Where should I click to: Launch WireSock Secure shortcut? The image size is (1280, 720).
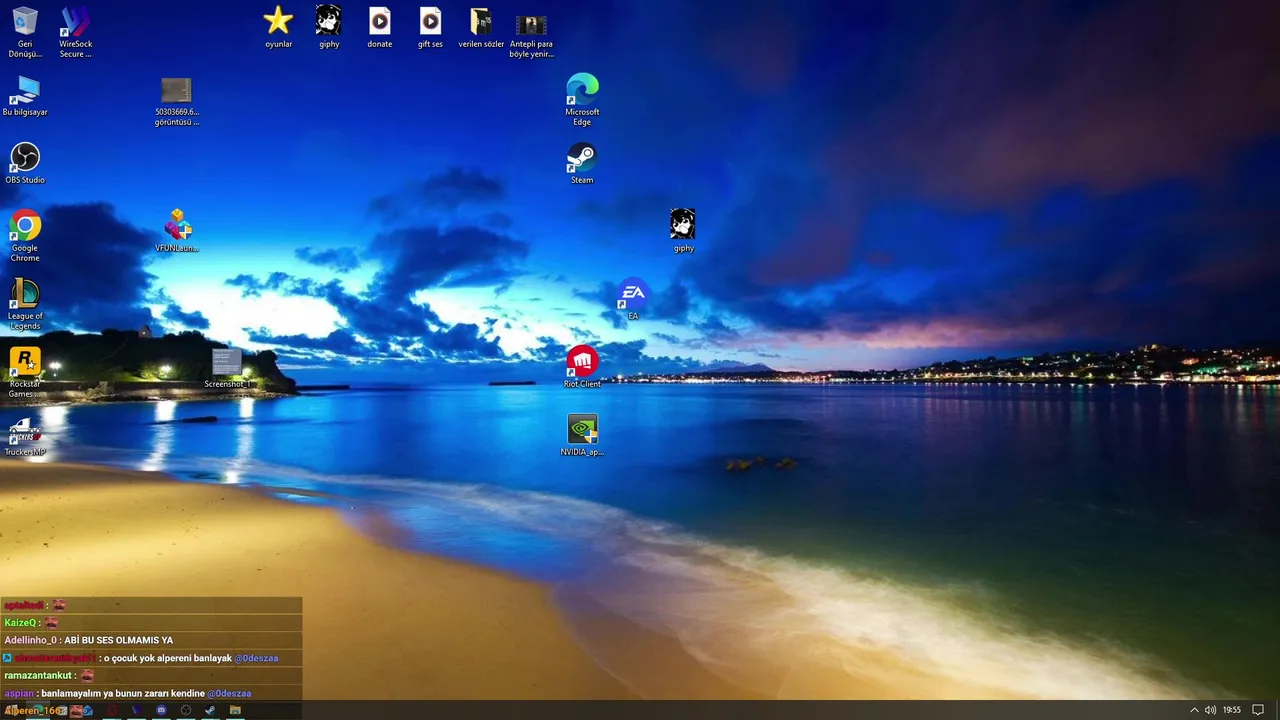coord(75,32)
